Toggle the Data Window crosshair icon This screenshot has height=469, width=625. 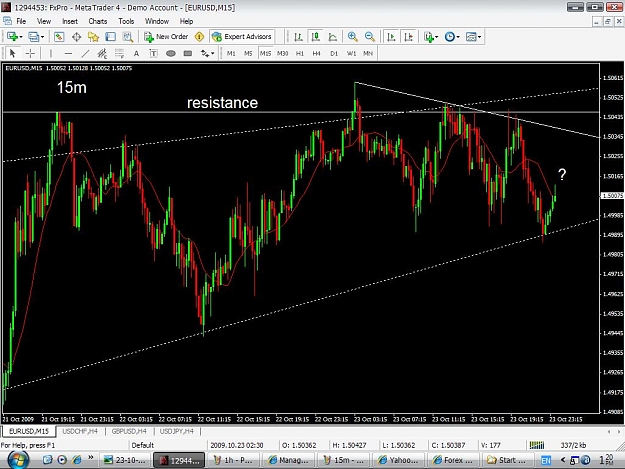point(76,37)
